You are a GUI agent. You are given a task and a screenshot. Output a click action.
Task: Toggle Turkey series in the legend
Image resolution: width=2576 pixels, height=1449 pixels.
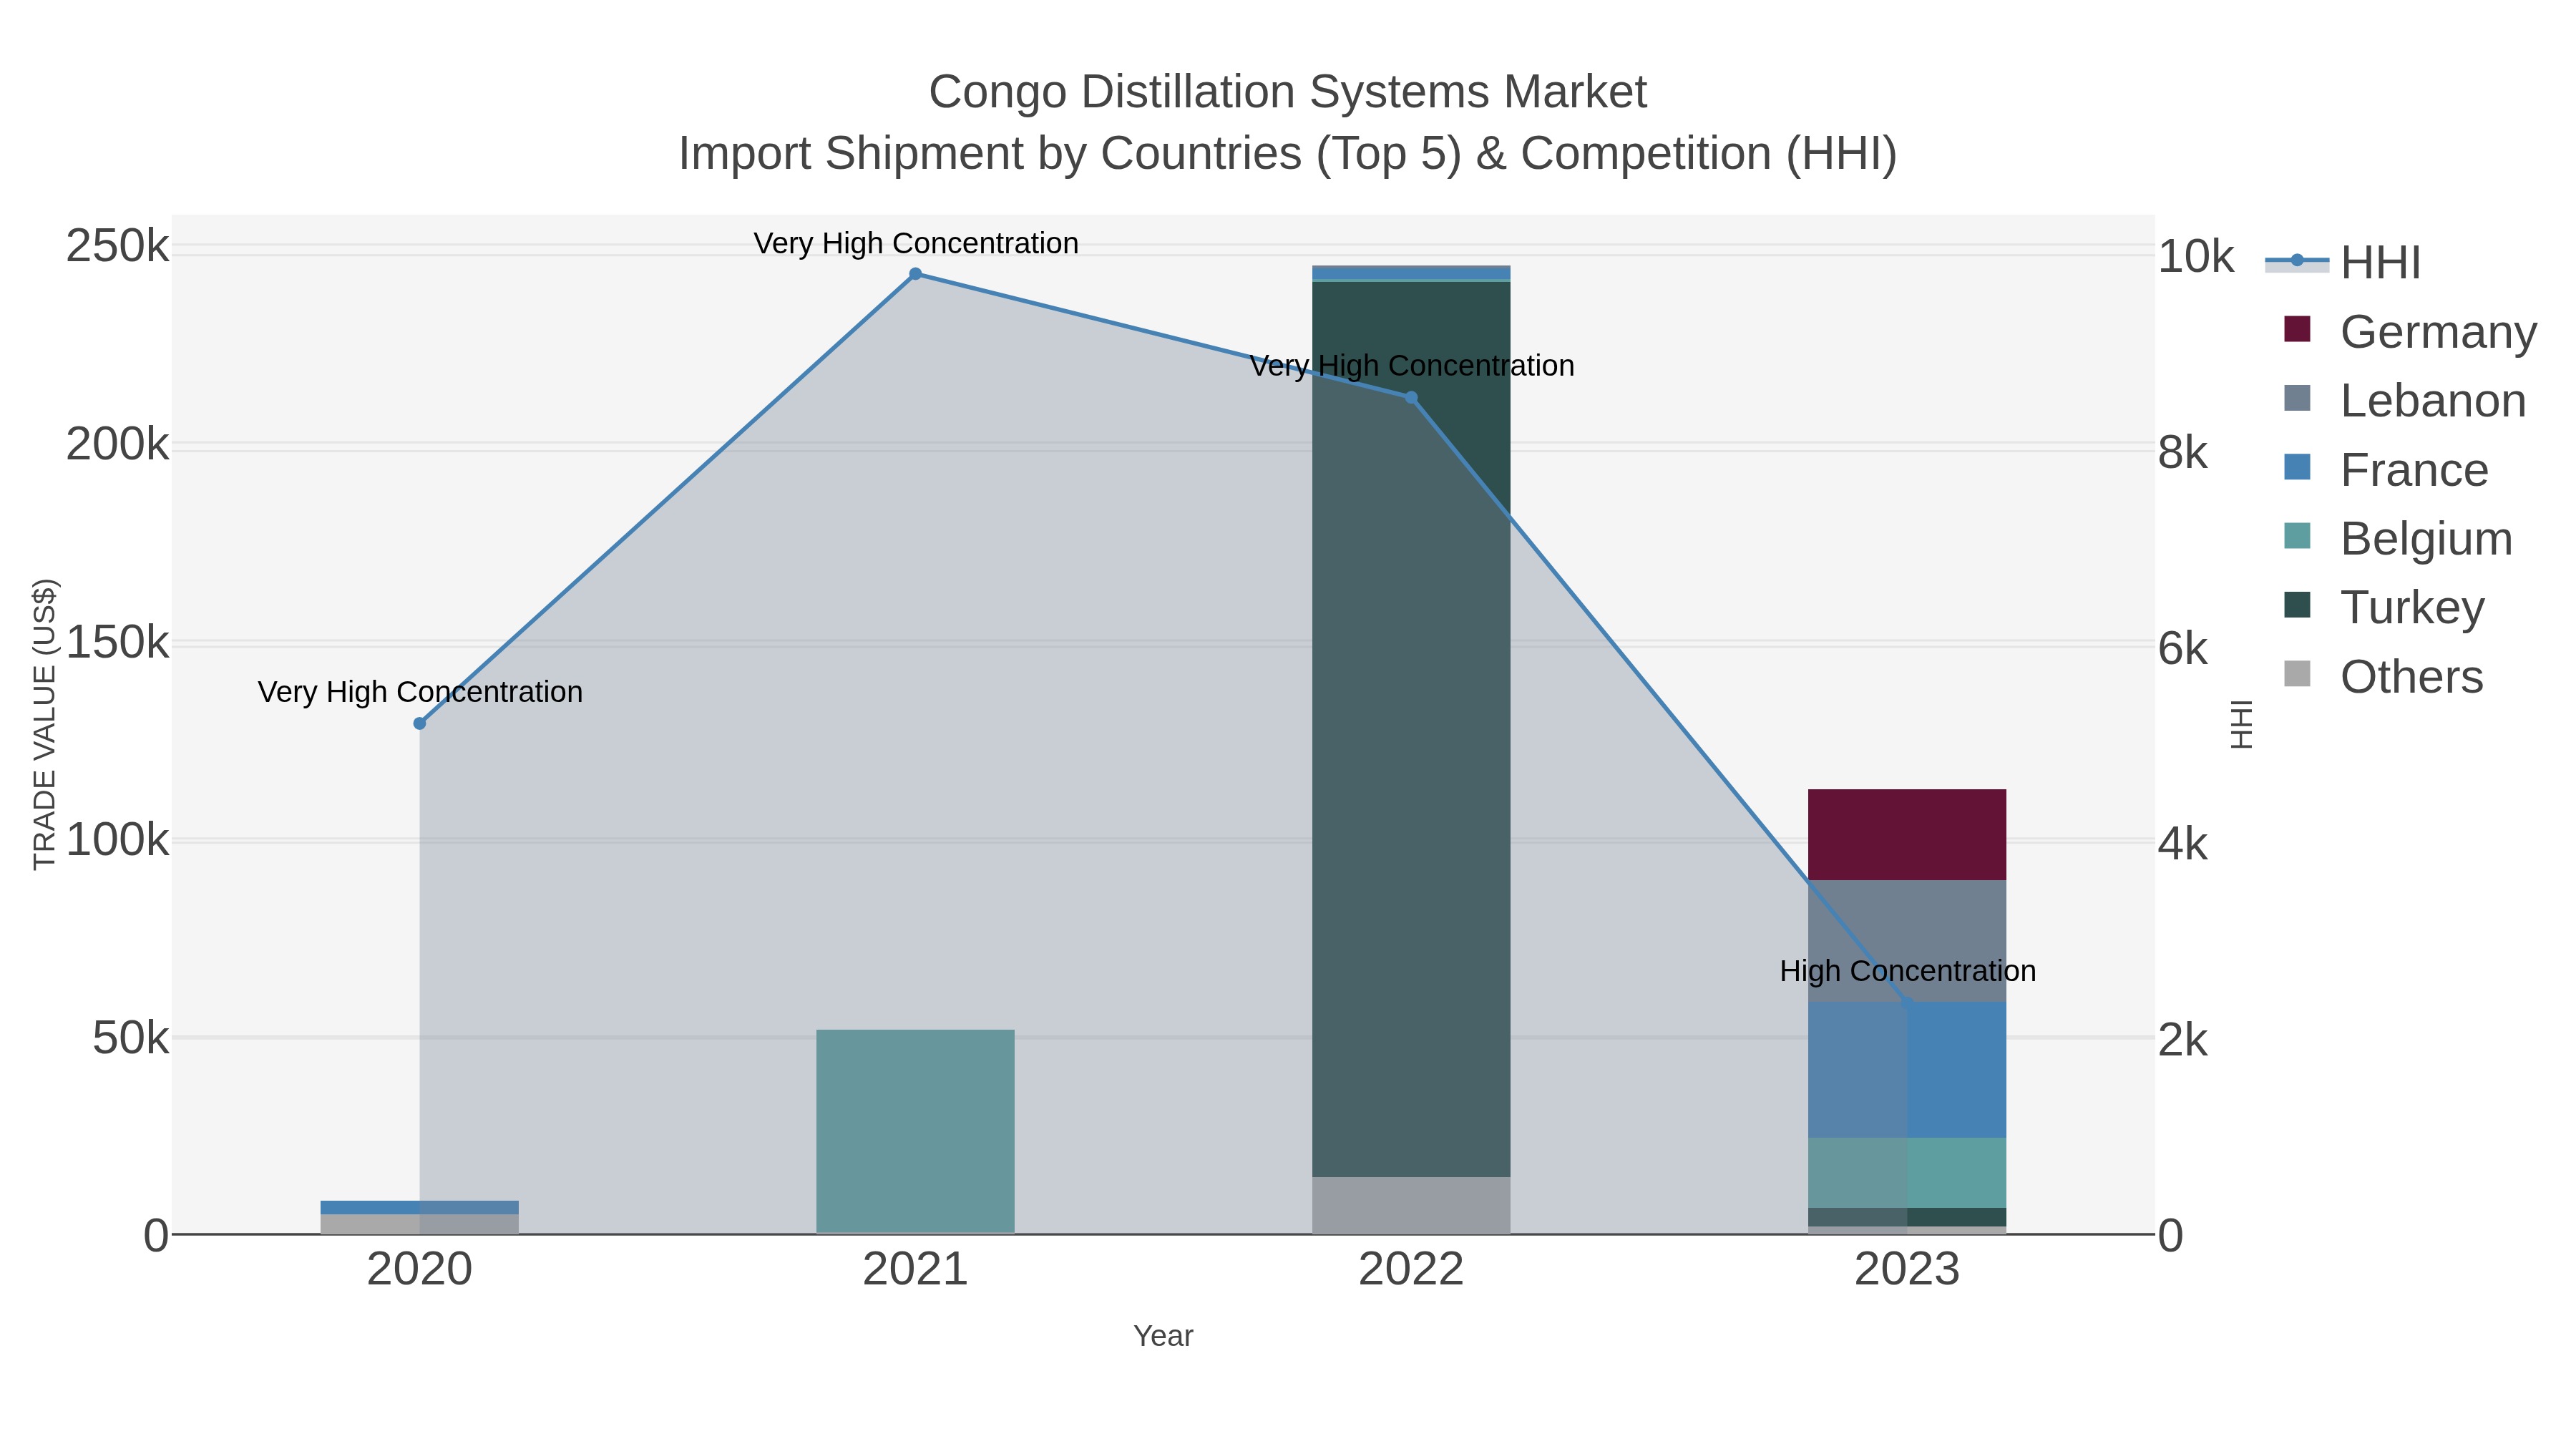(2384, 607)
